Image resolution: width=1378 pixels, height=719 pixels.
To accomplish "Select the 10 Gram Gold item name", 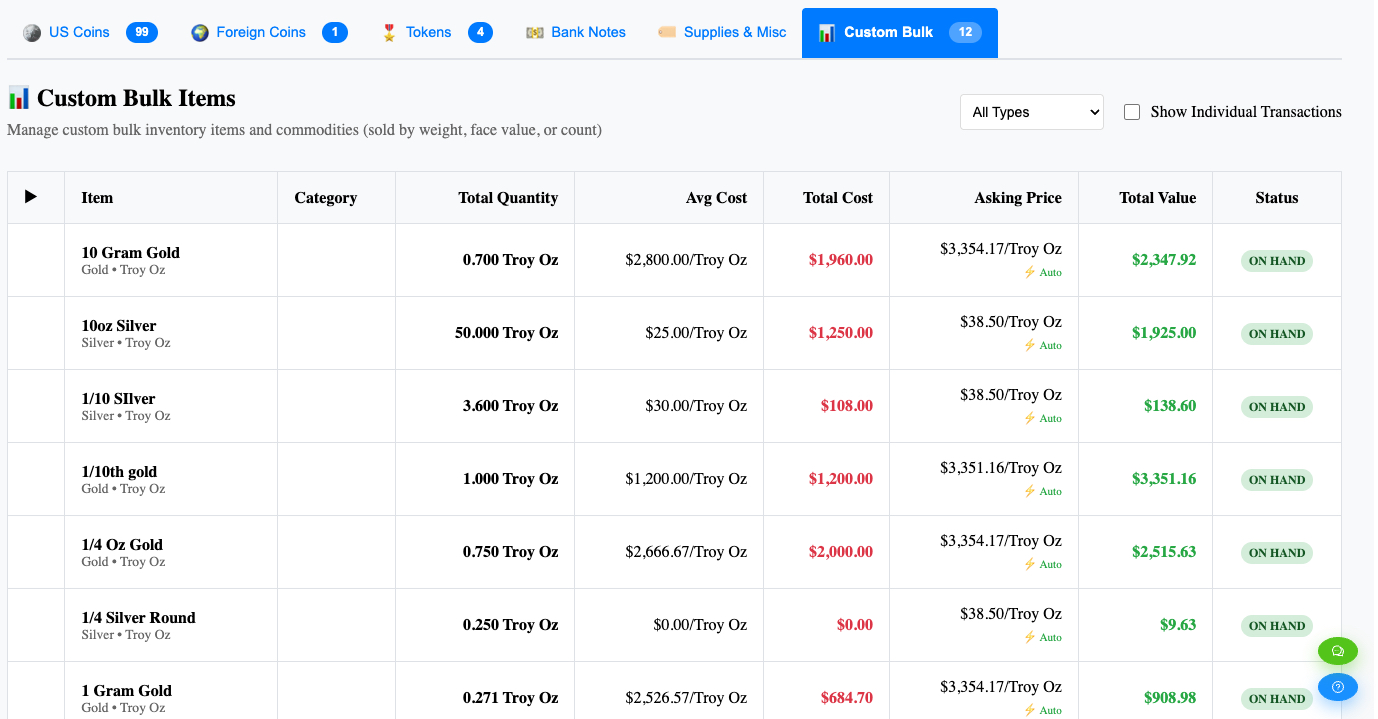I will (x=131, y=253).
